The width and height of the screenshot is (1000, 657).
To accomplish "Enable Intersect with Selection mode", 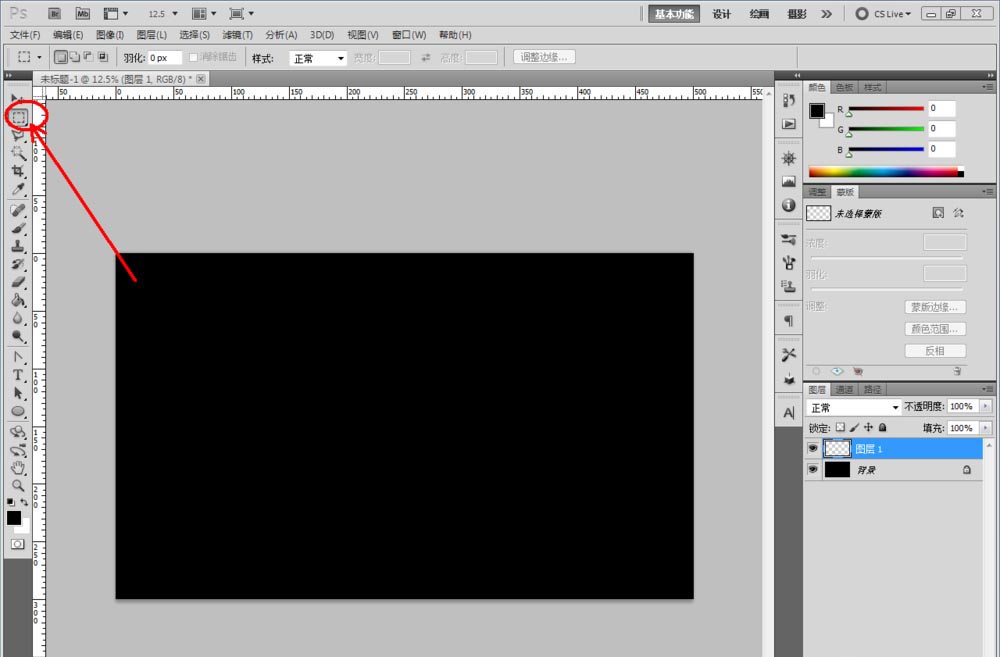I will pyautogui.click(x=103, y=57).
